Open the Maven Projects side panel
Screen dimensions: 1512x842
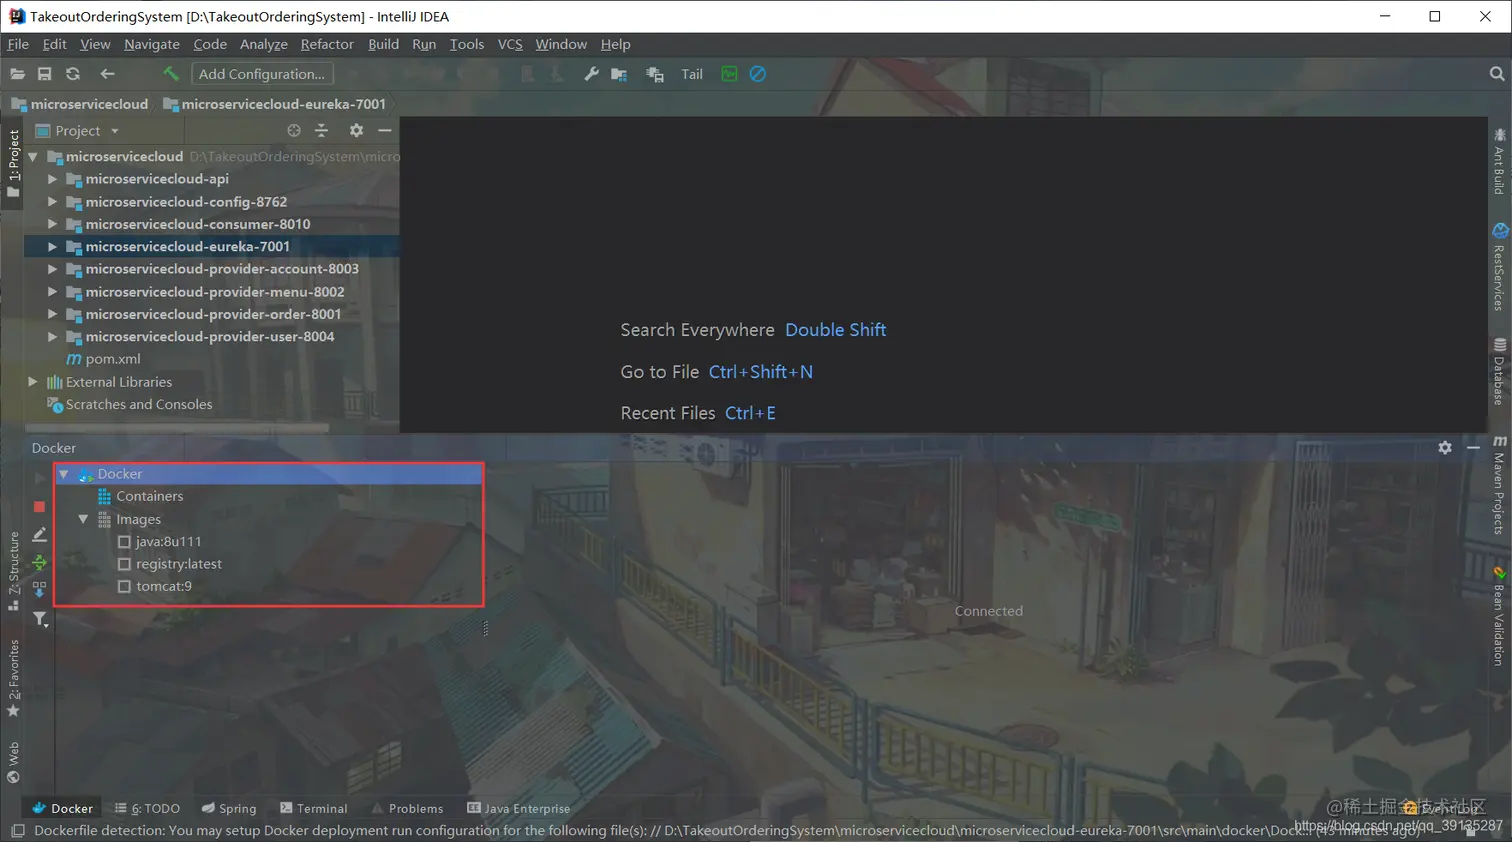coord(1499,485)
